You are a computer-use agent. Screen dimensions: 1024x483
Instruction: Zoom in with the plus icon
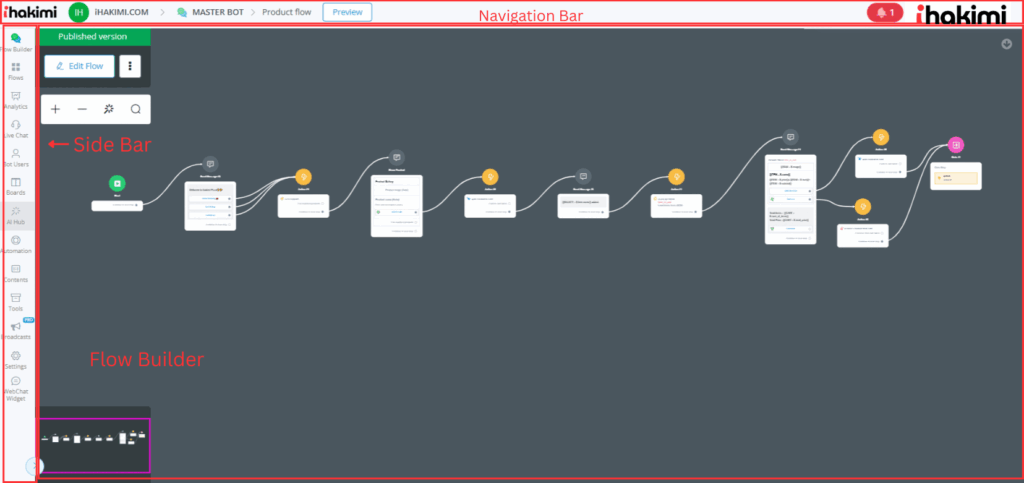(x=55, y=109)
